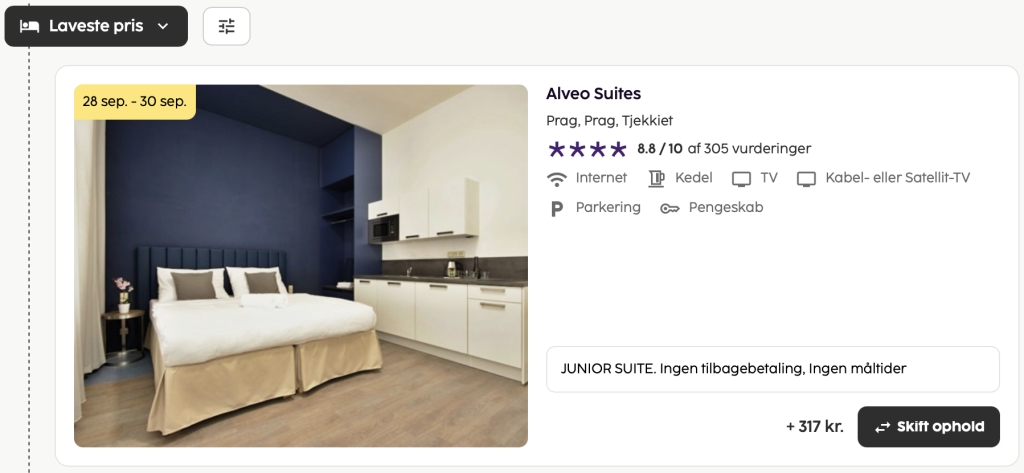Open the Alveo Suites hotel title
1024x473 pixels.
click(x=593, y=93)
